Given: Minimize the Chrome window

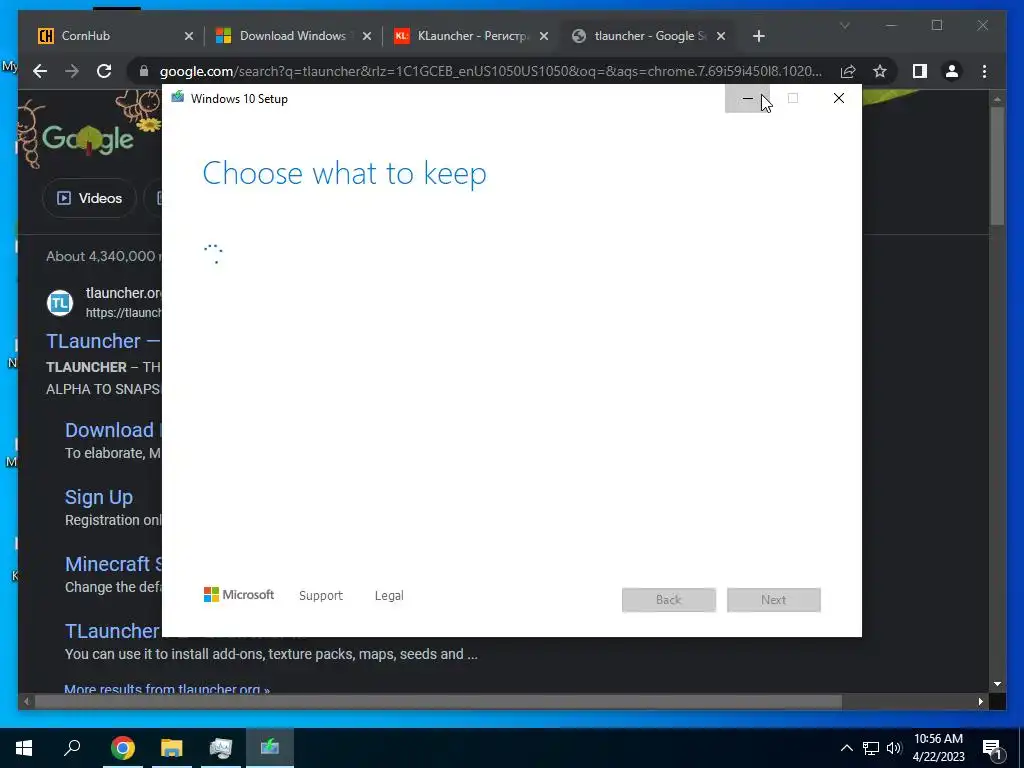Looking at the screenshot, I should click(x=891, y=25).
